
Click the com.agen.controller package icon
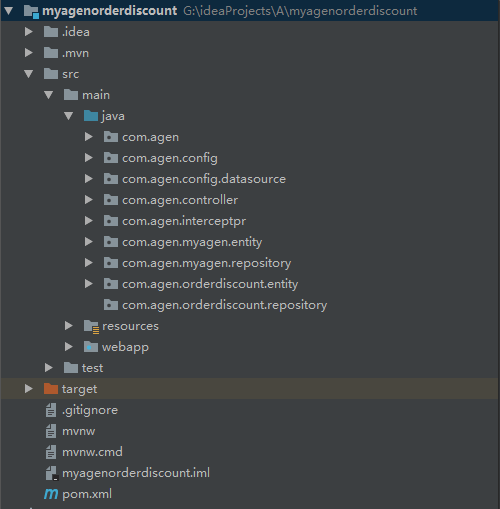(x=111, y=200)
